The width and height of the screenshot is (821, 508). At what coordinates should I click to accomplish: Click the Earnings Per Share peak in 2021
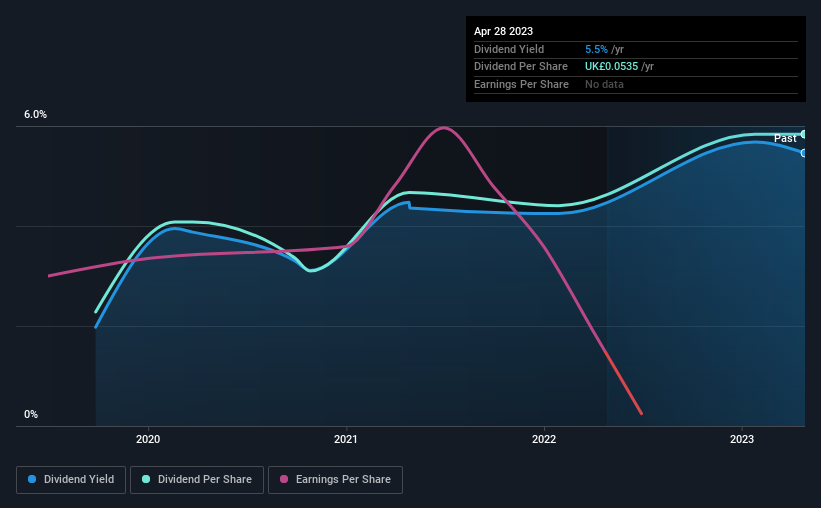click(444, 127)
